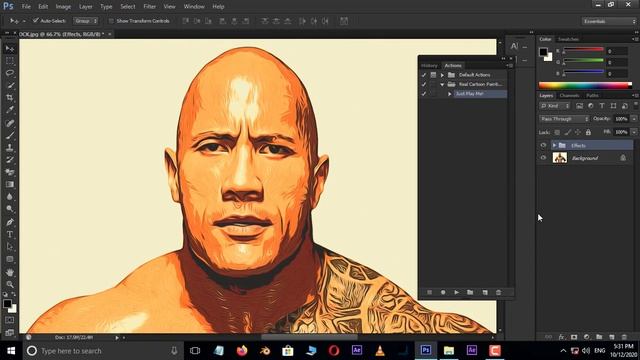The width and height of the screenshot is (640, 360).
Task: Select the Move tool in the toolbox
Action: click(x=10, y=49)
